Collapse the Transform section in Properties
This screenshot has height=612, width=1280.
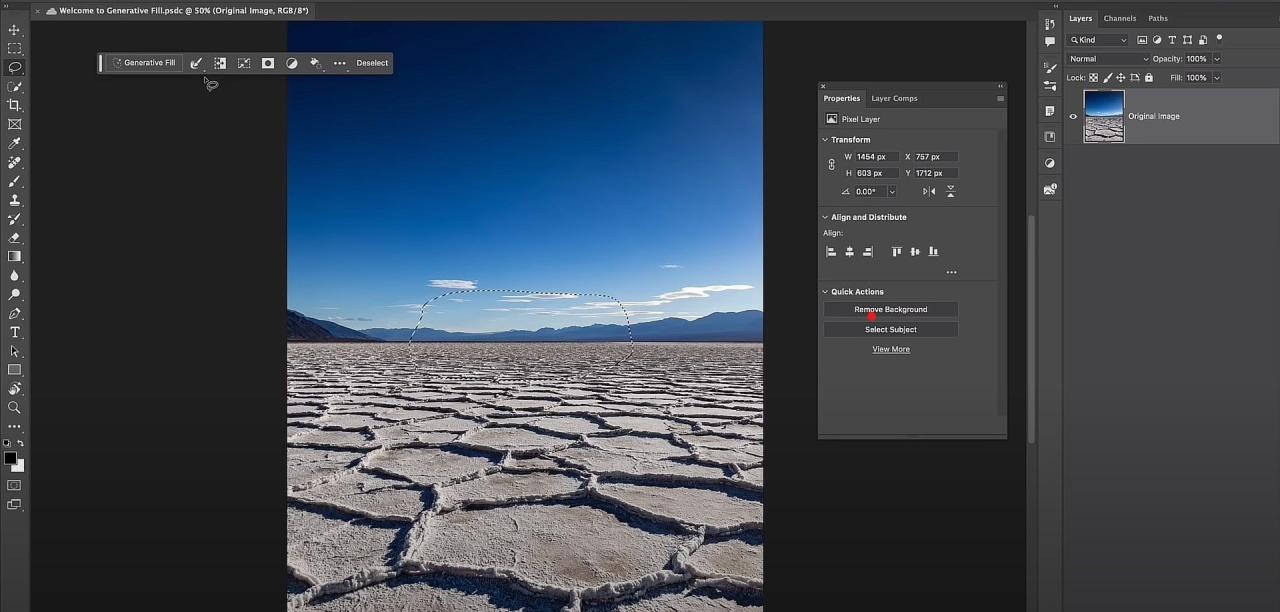pyautogui.click(x=825, y=139)
